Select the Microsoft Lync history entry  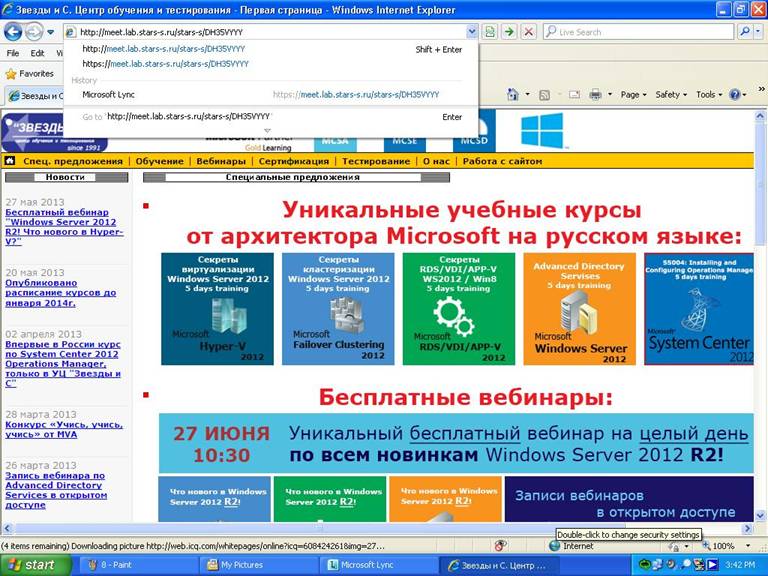click(271, 95)
